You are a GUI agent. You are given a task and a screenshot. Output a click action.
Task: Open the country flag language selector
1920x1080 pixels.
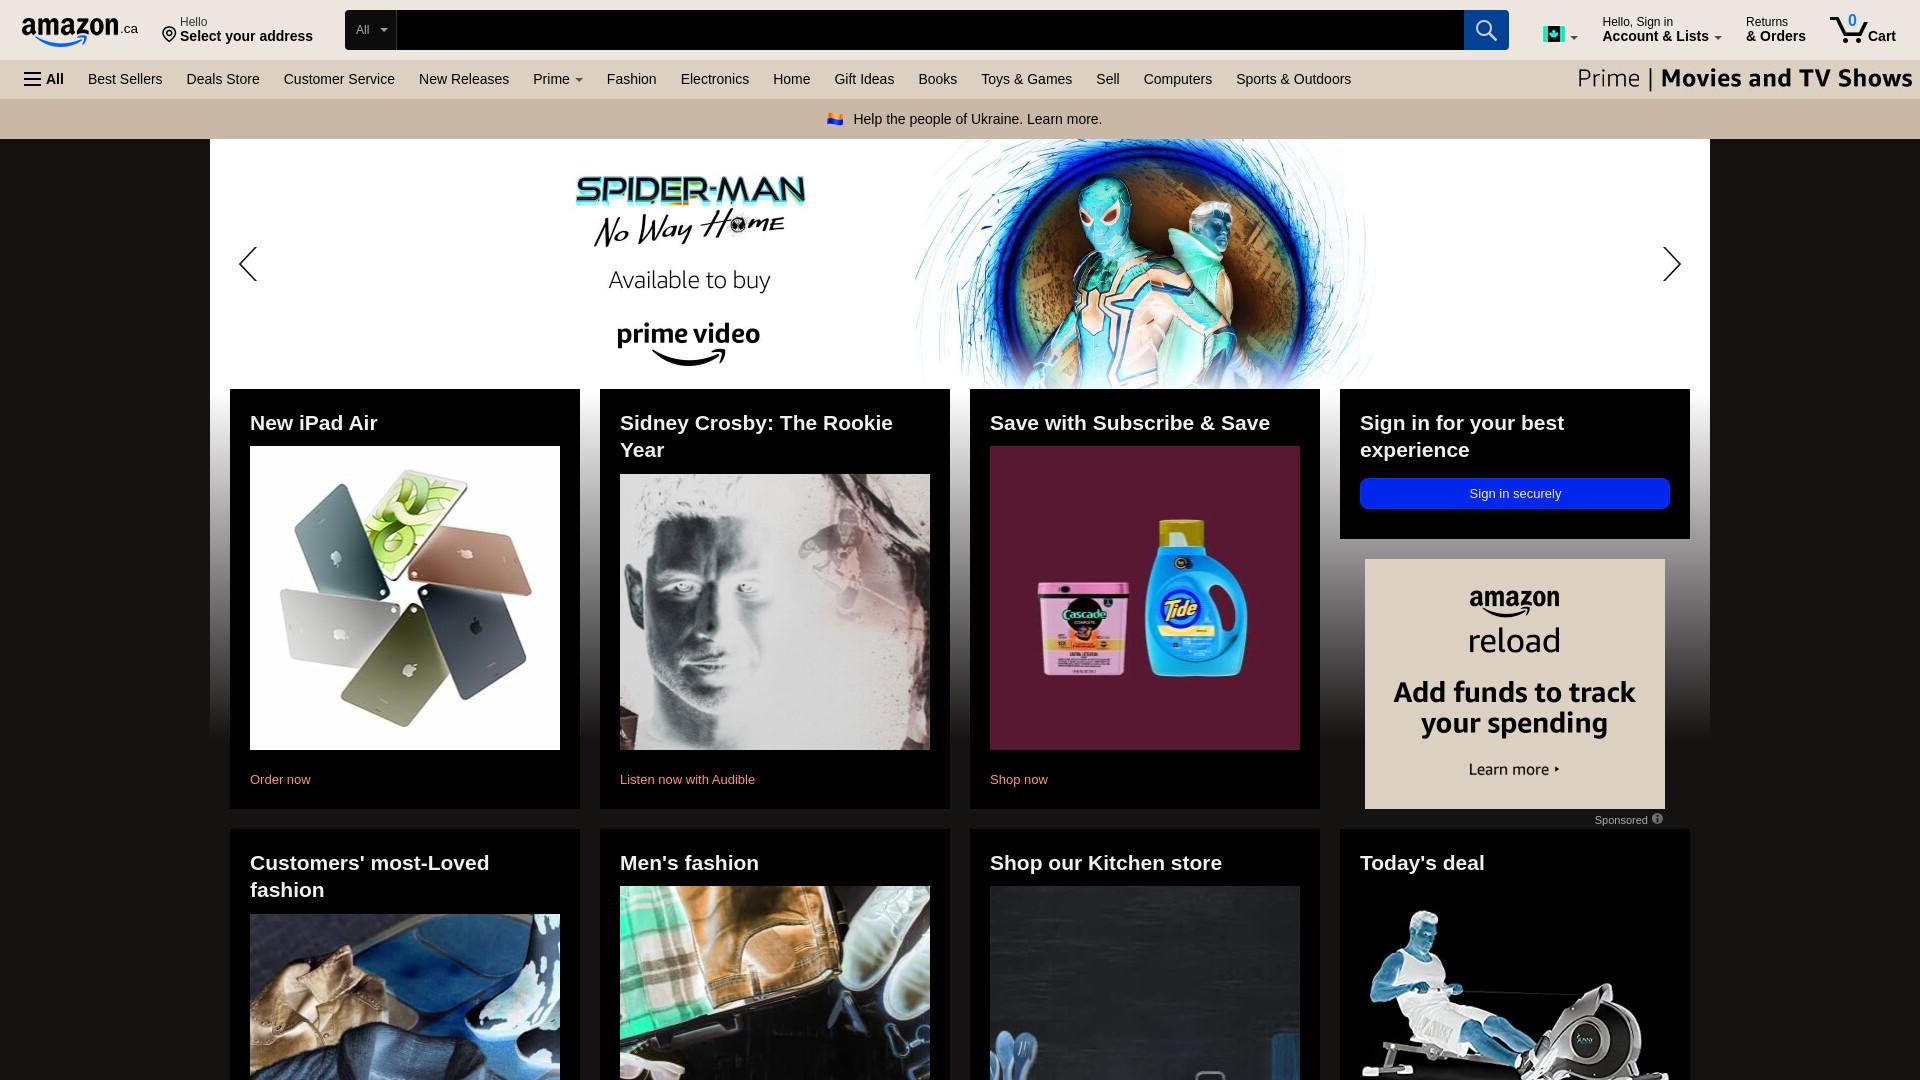[1560, 35]
